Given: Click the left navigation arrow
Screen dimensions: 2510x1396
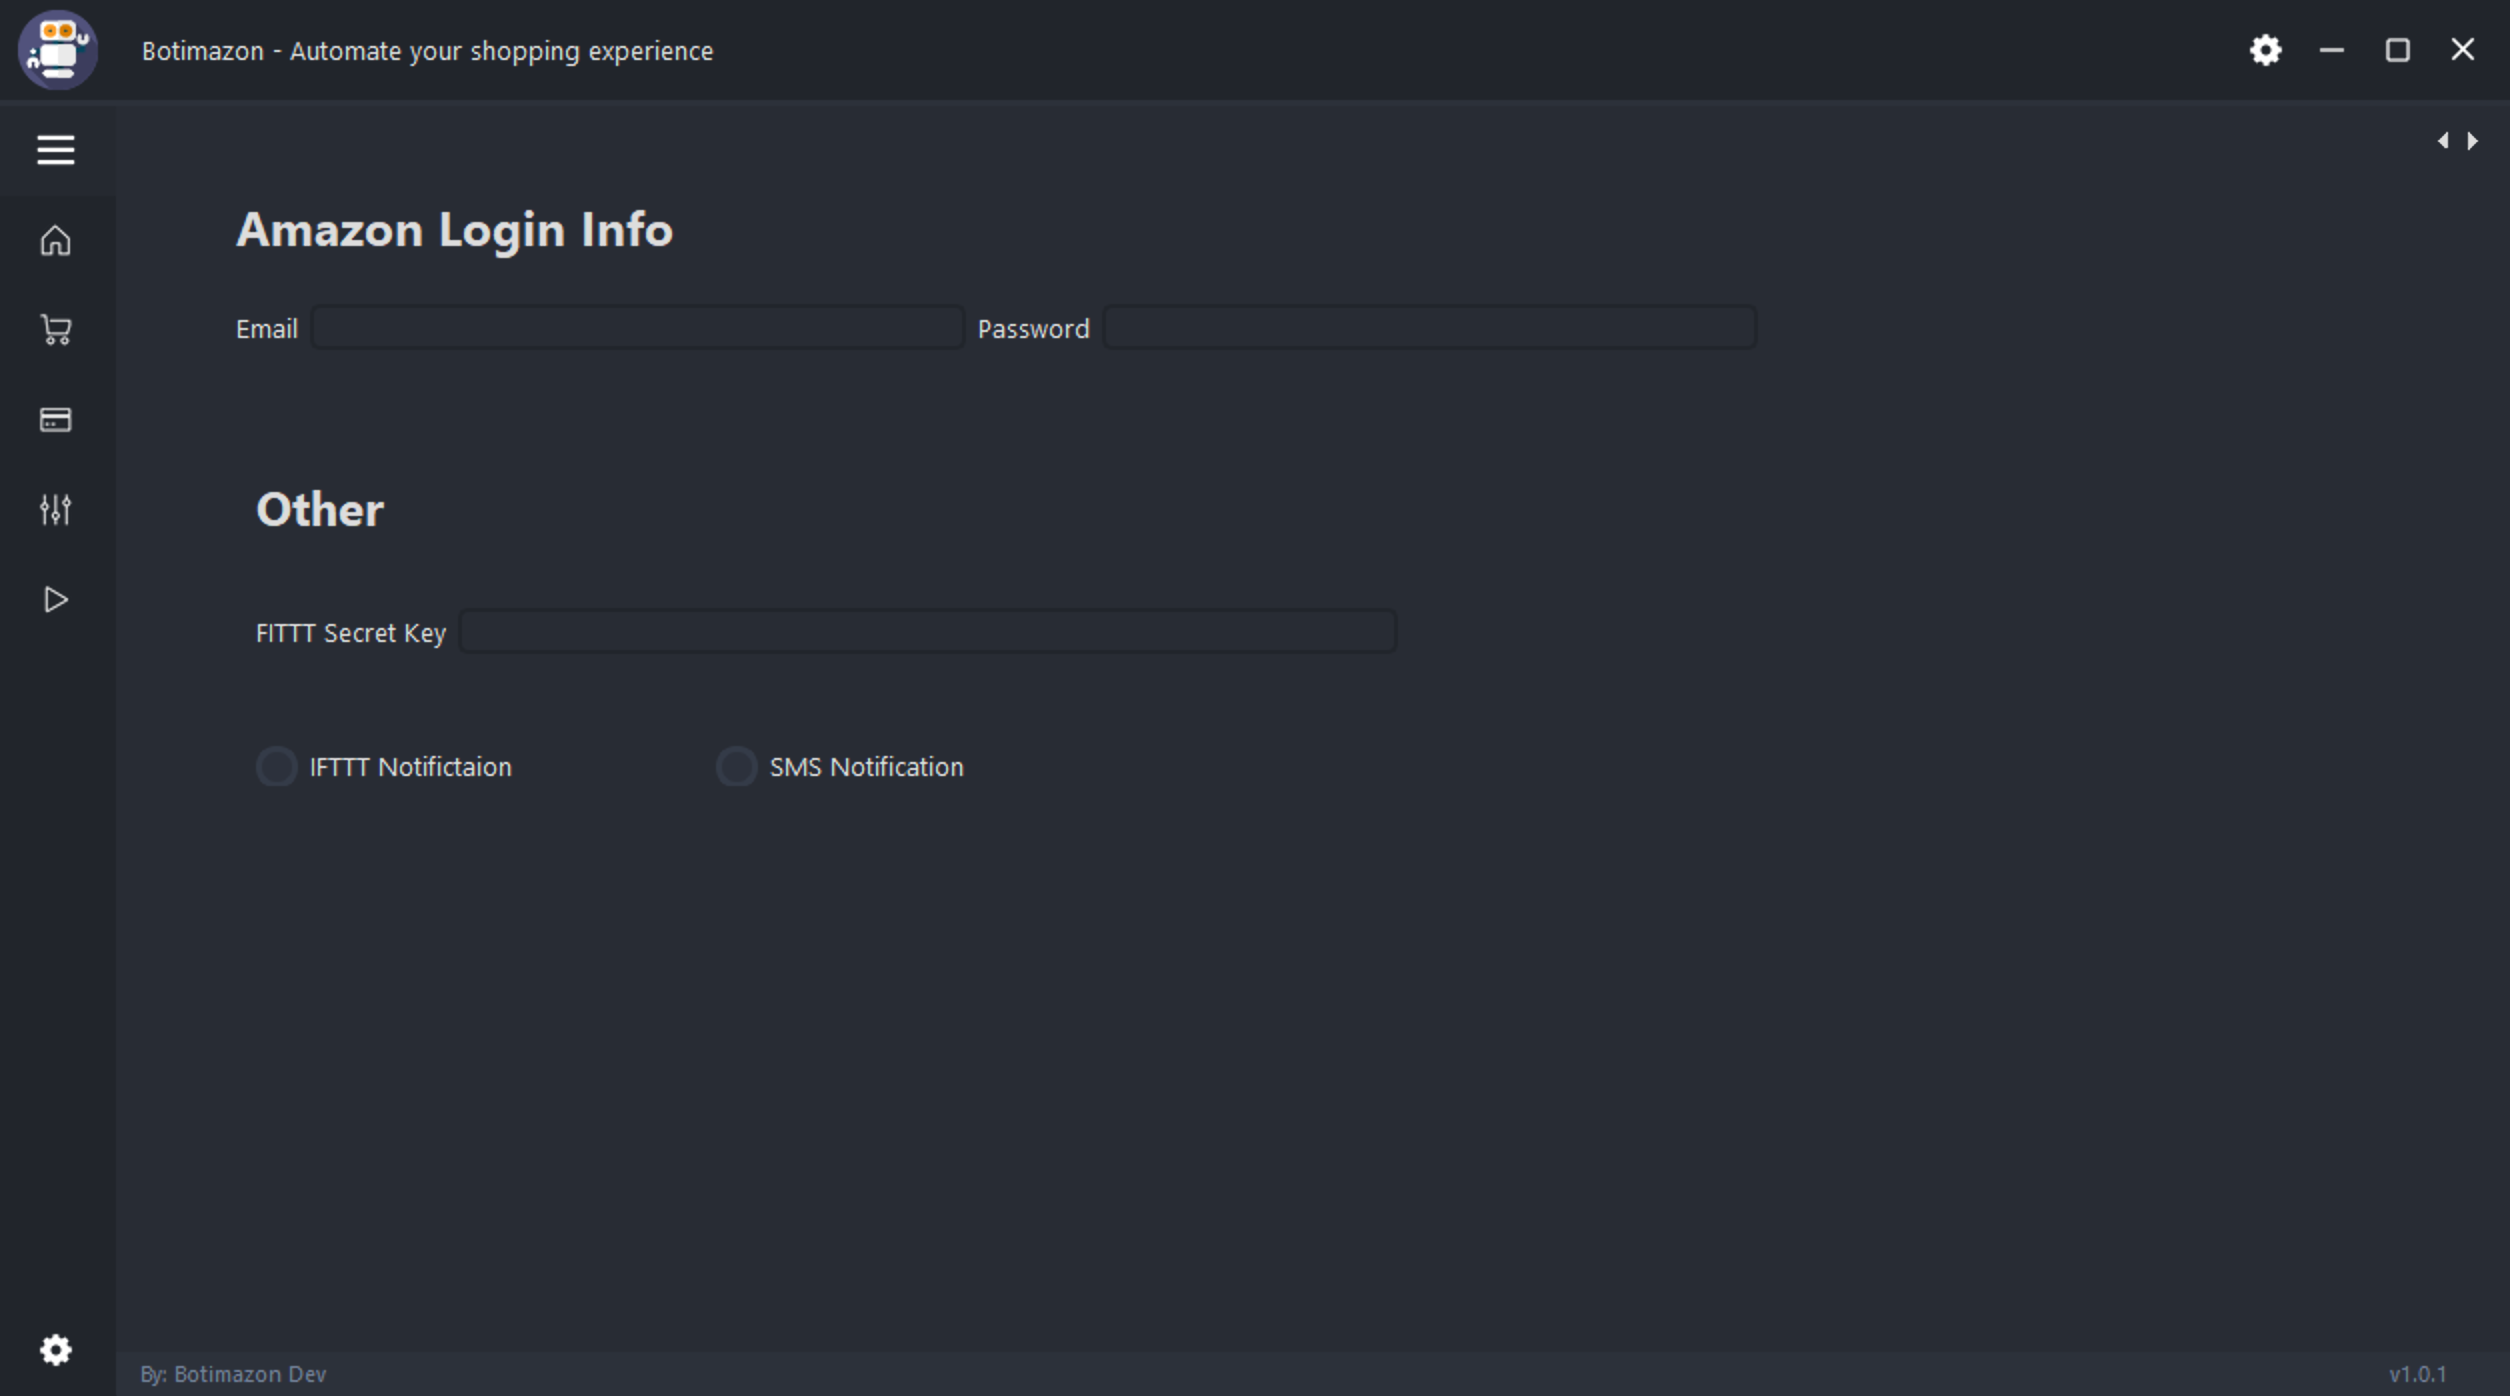Looking at the screenshot, I should [x=2443, y=141].
